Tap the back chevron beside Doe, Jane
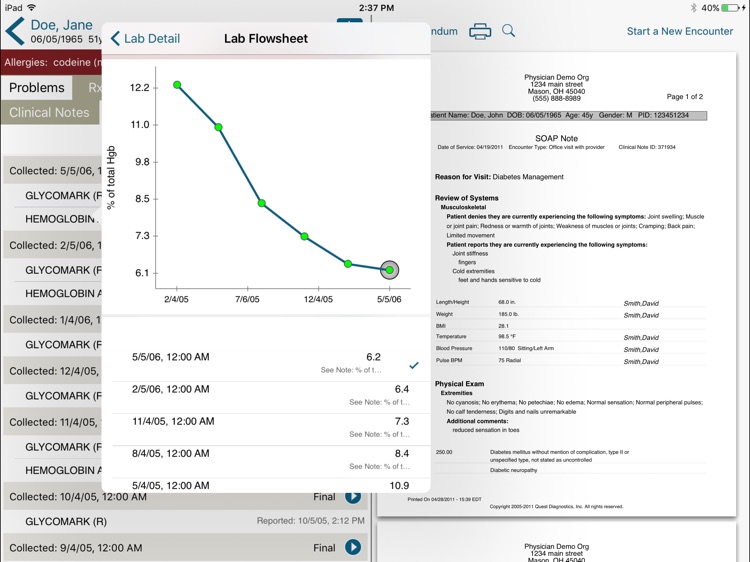The width and height of the screenshot is (750, 562). pyautogui.click(x=14, y=31)
